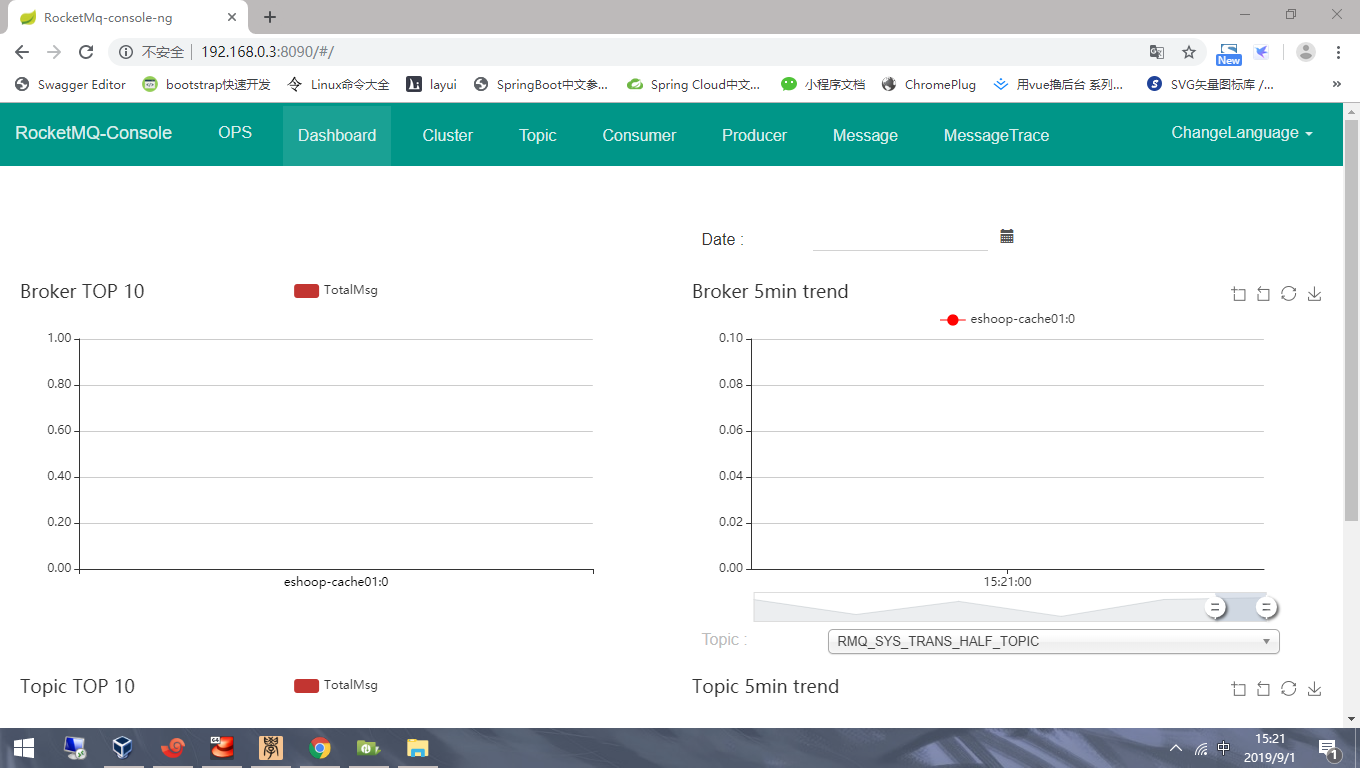Open the Swagger Editor bookmark
This screenshot has width=1360, height=768.
70,85
